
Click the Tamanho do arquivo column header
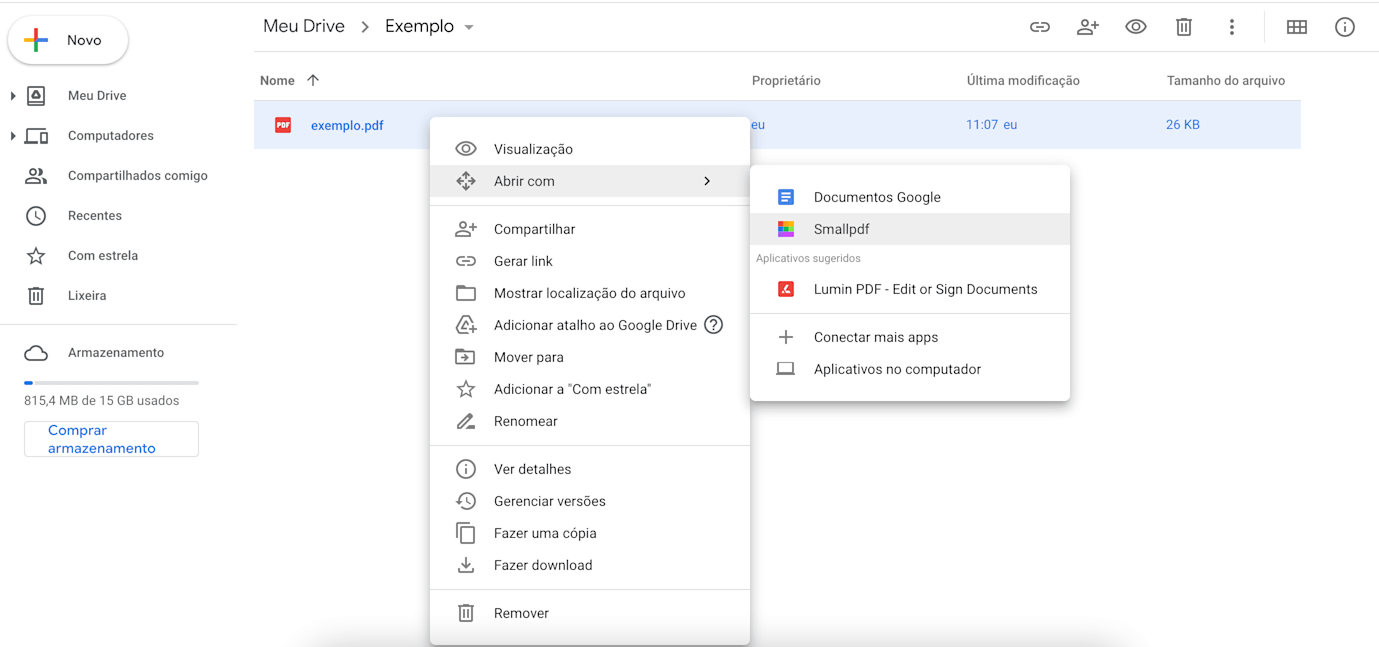pyautogui.click(x=1226, y=81)
